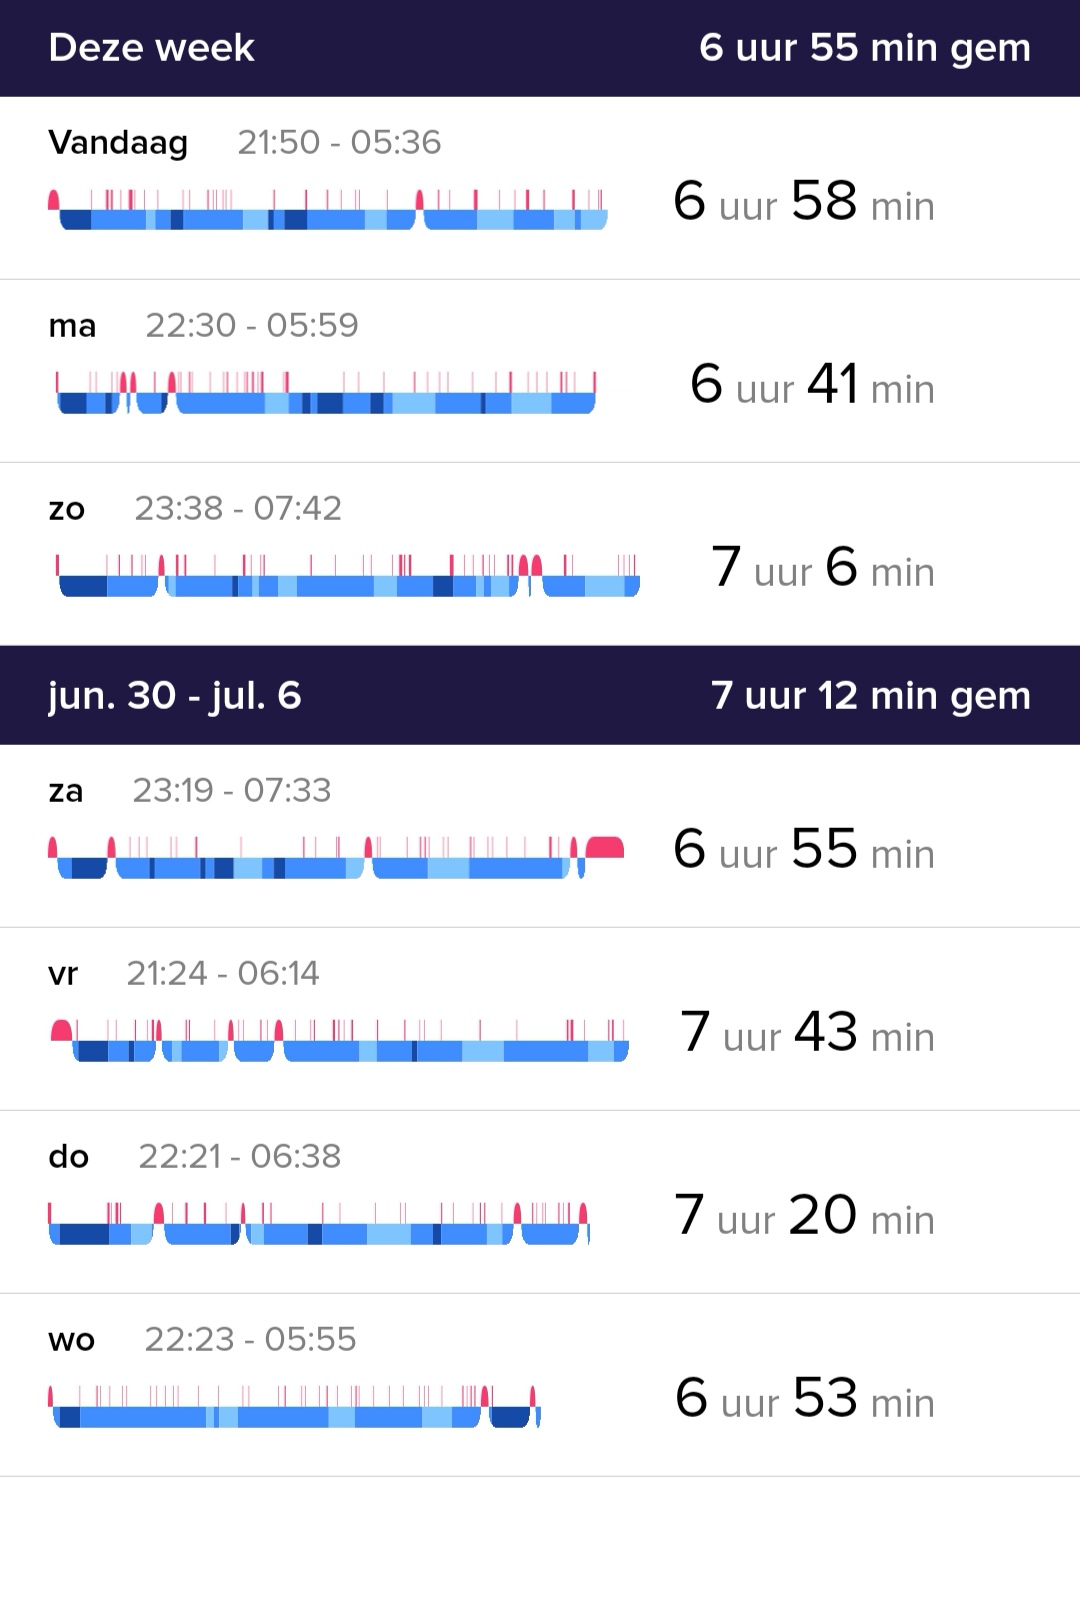Select the 6 uur 41 min duration
This screenshot has width=1080, height=1606.
pyautogui.click(x=812, y=385)
